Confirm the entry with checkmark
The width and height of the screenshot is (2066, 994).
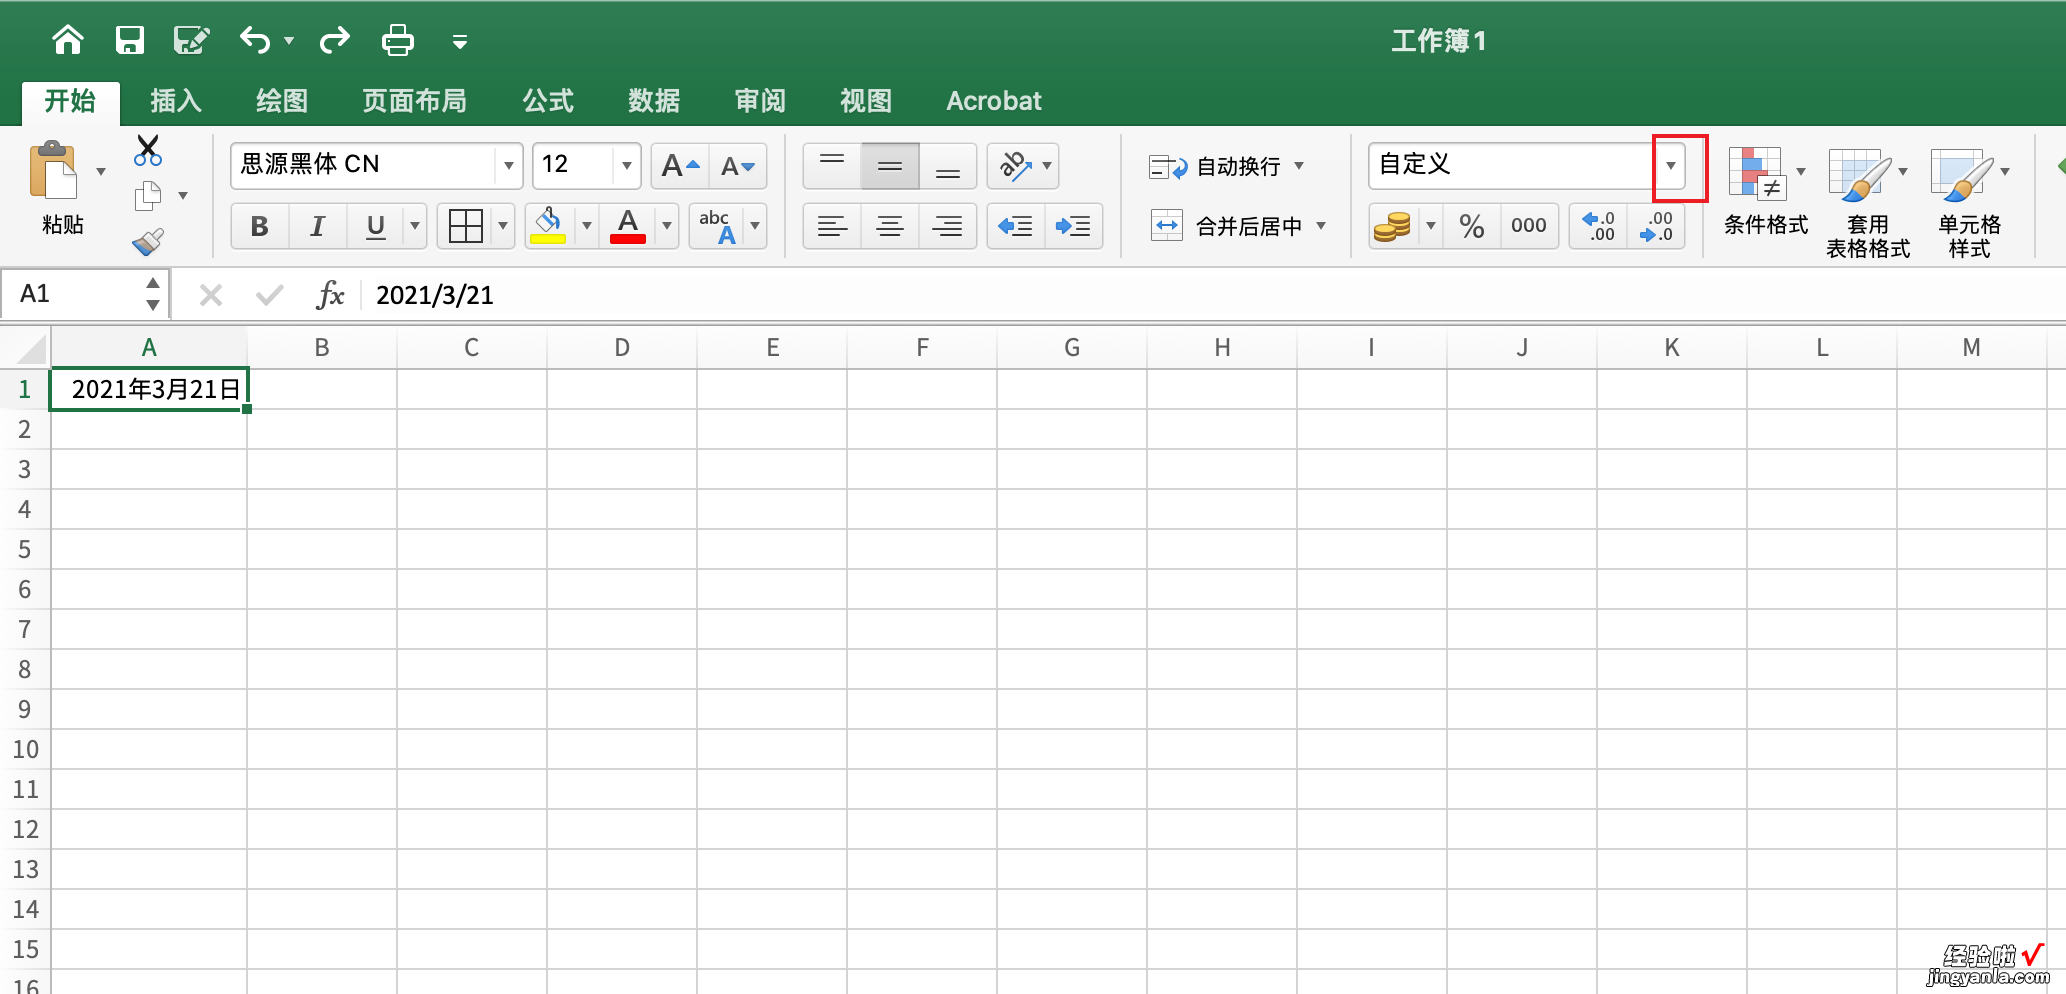click(x=269, y=295)
